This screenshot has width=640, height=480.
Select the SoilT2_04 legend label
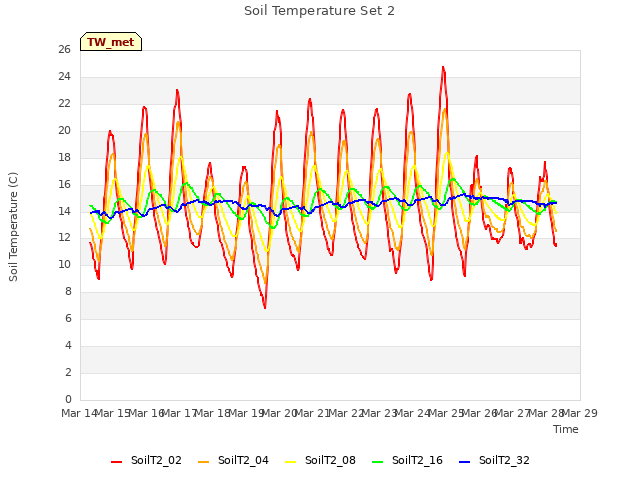click(x=243, y=460)
